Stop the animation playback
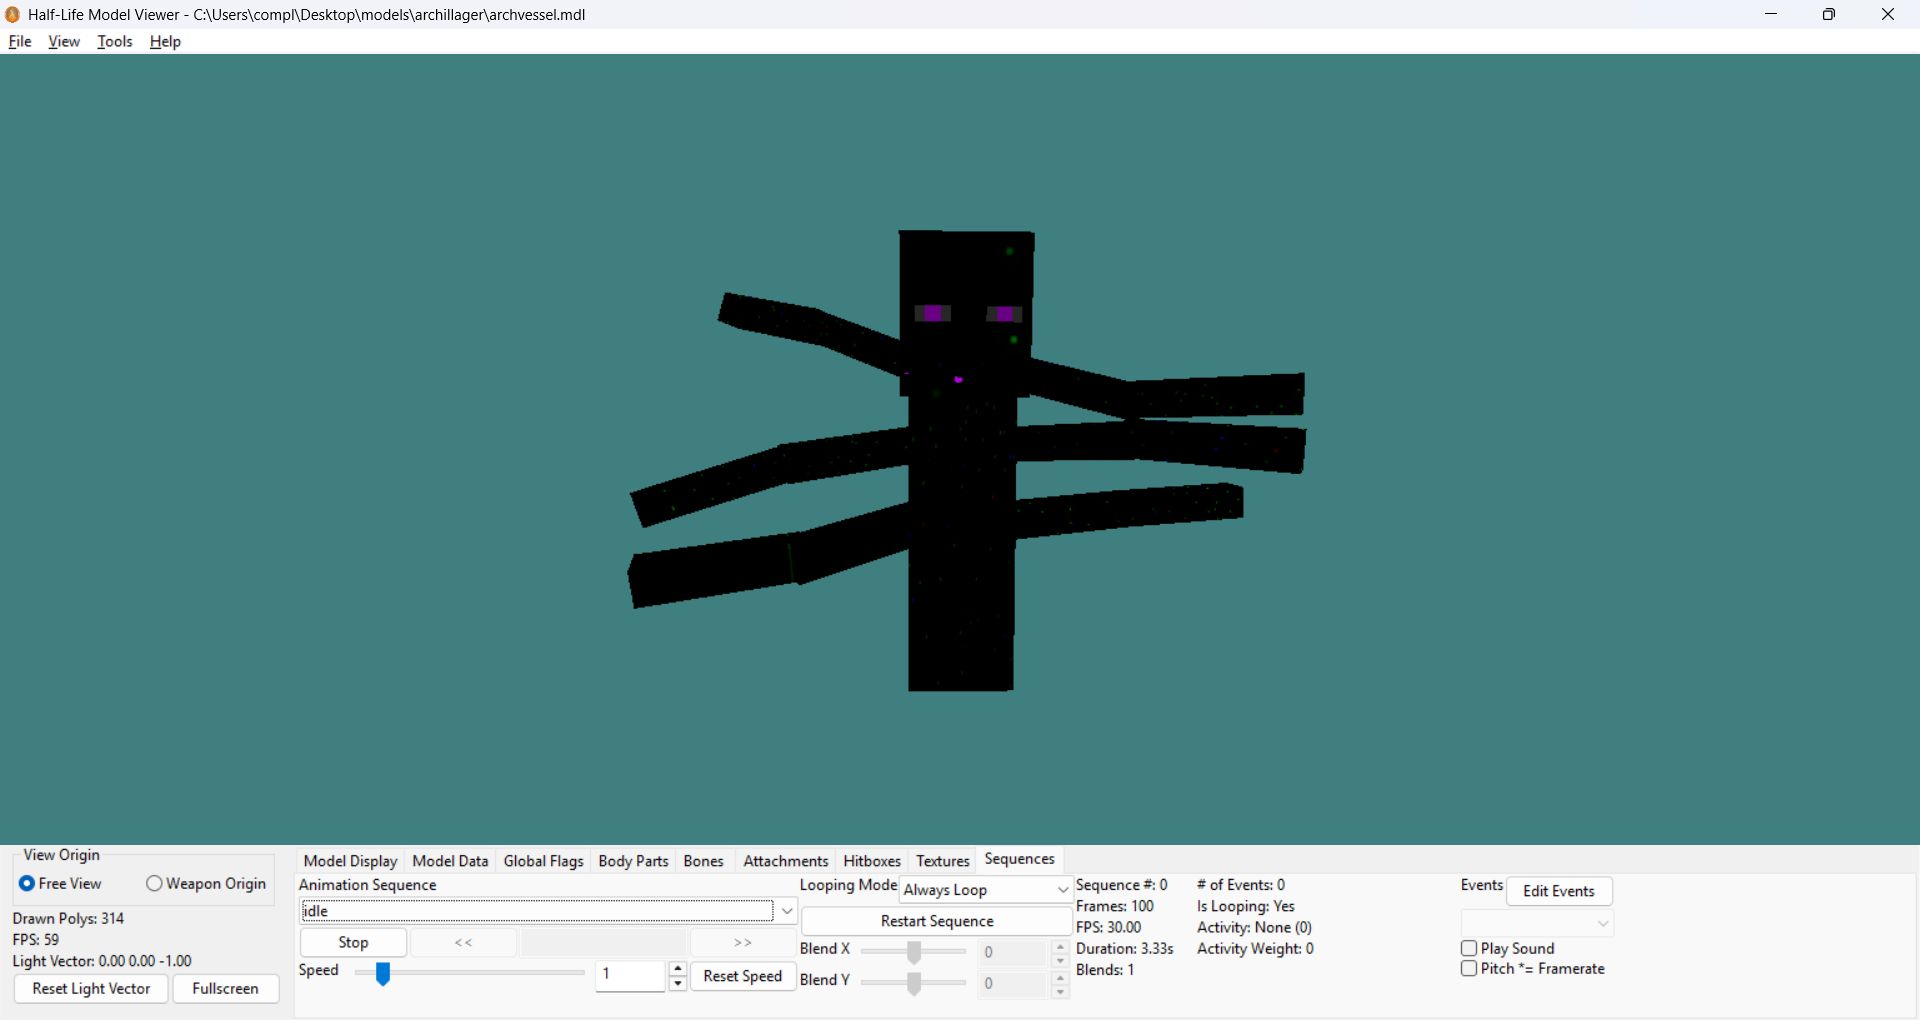The image size is (1920, 1020). 353,942
